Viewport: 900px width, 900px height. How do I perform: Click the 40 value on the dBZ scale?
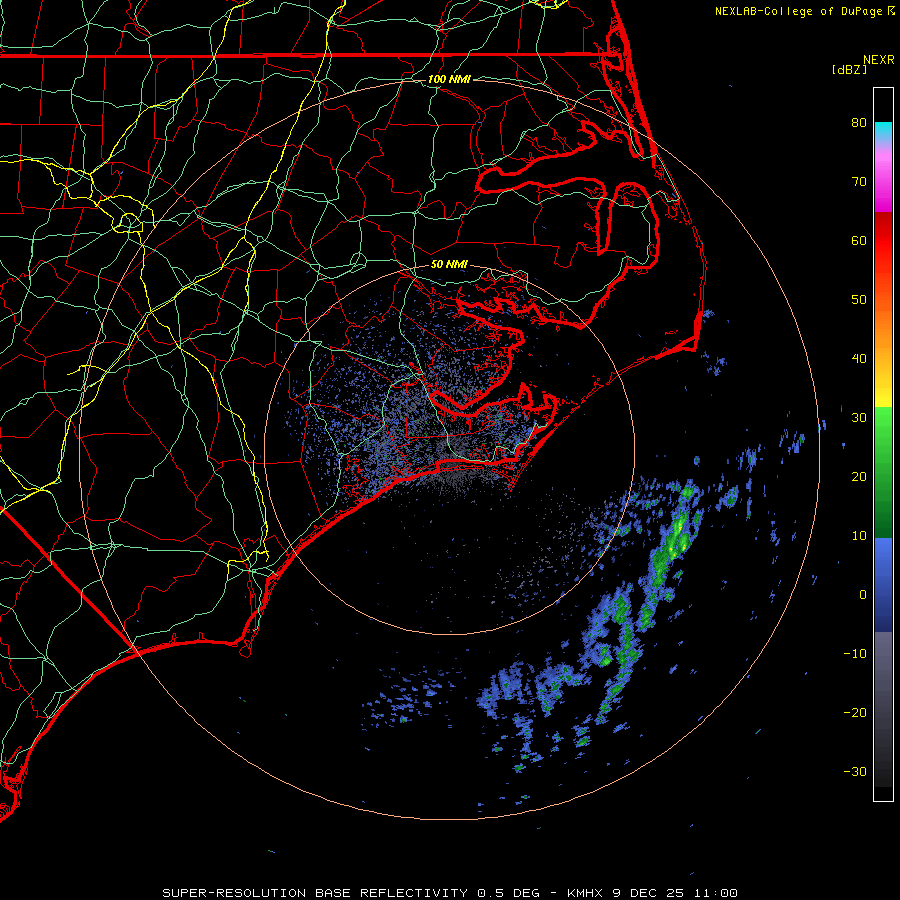click(859, 359)
